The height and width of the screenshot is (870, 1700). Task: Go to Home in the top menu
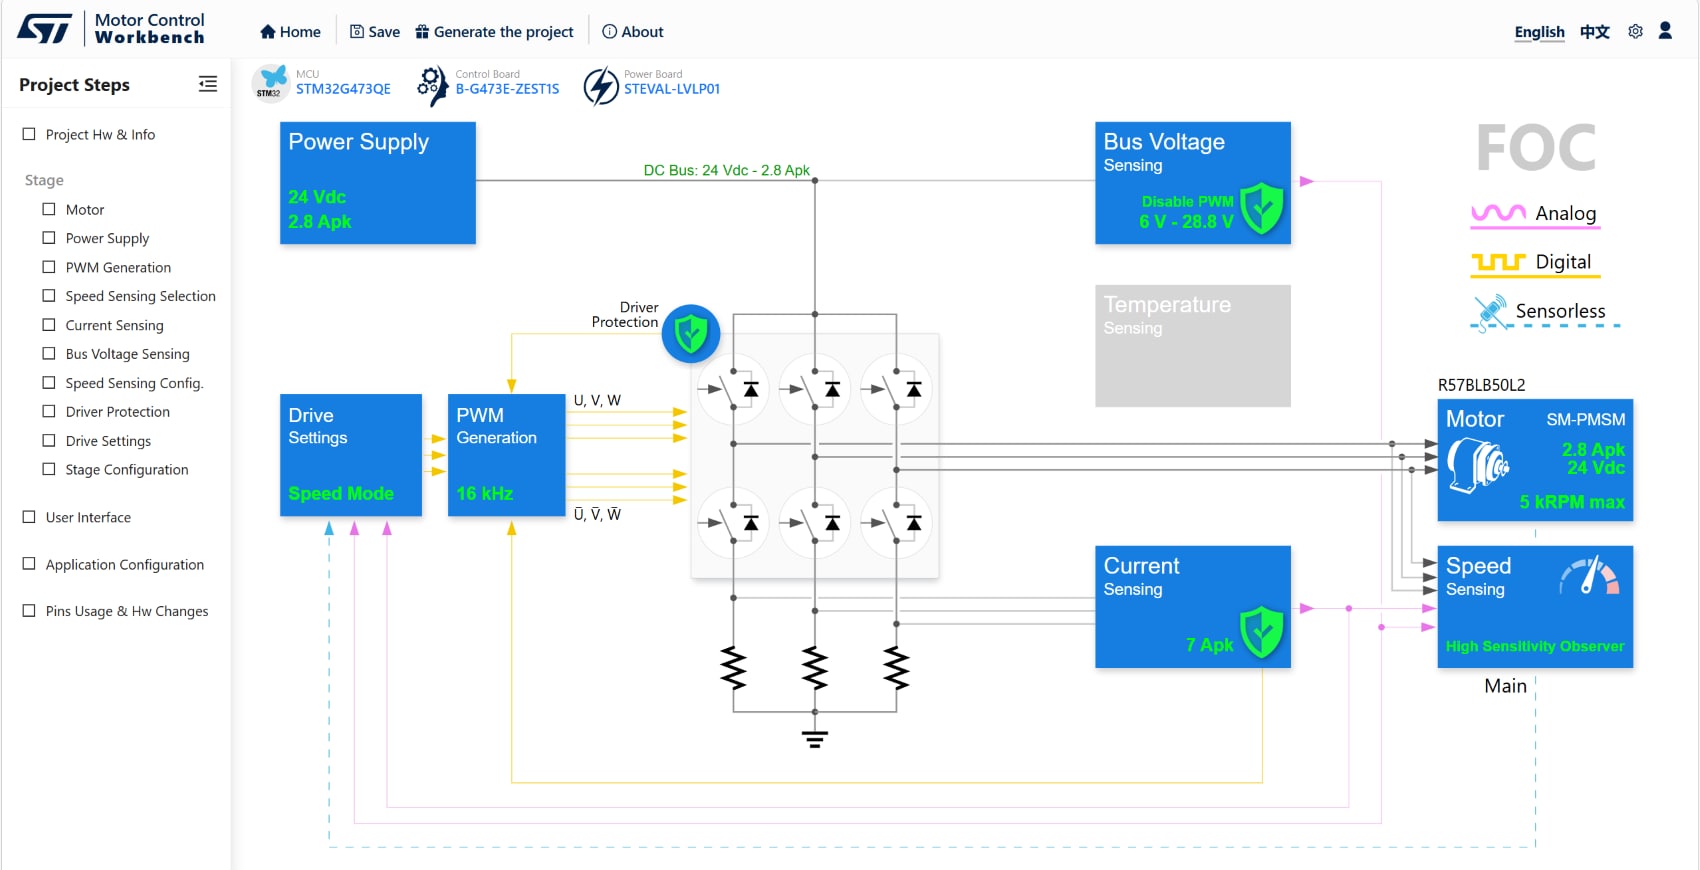pos(290,32)
